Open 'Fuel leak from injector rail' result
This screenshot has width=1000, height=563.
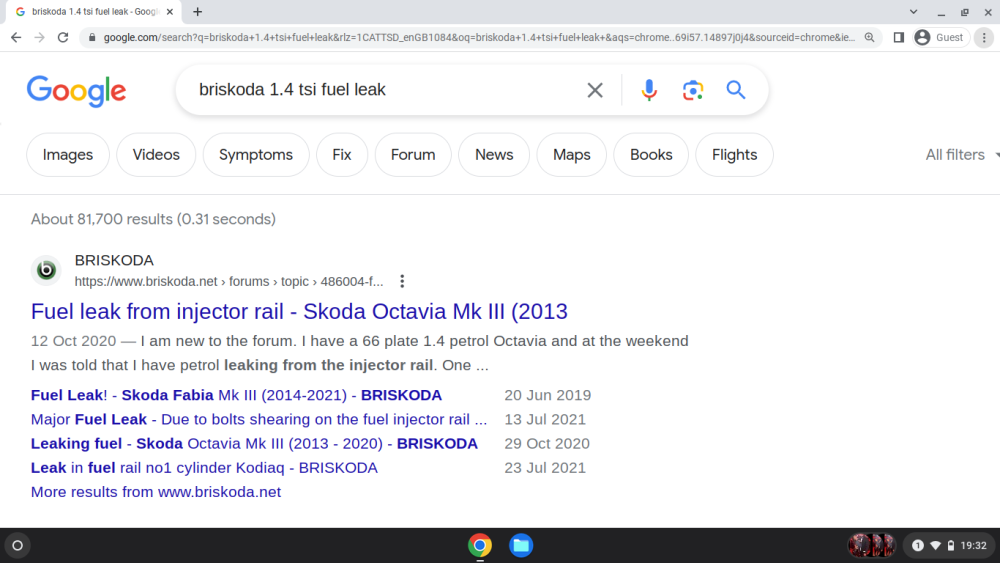299,312
